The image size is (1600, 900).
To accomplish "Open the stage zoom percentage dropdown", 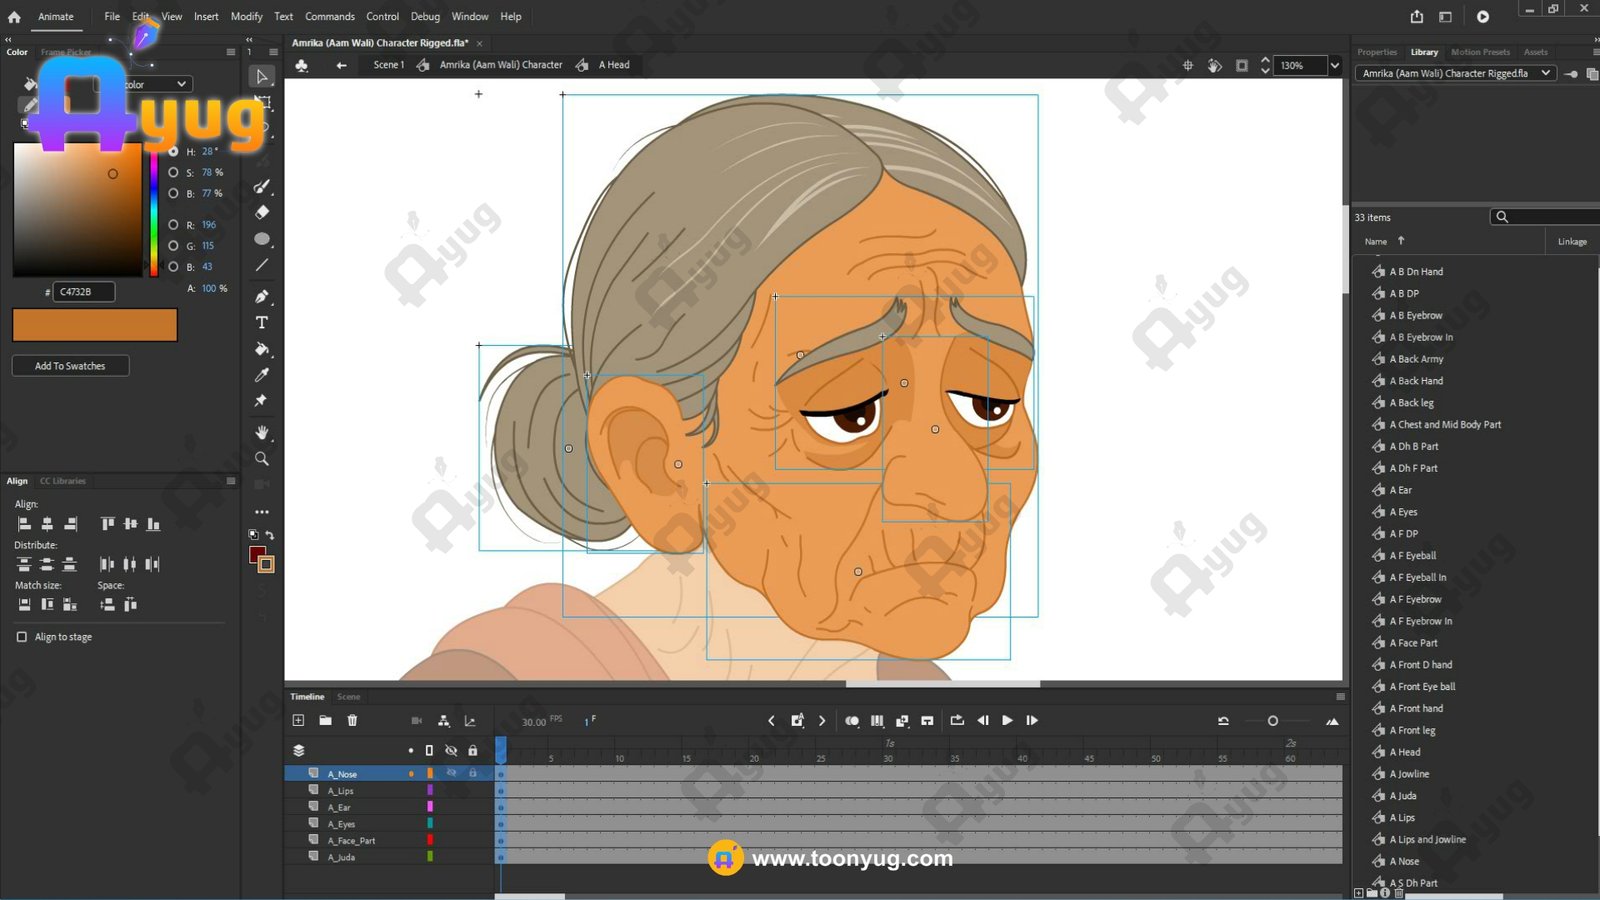I will click(1334, 65).
